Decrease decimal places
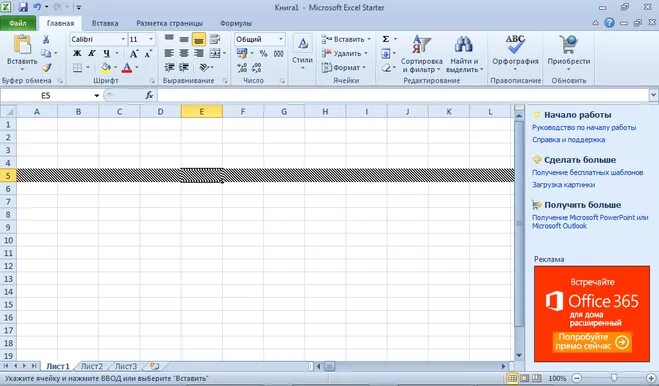 pyautogui.click(x=257, y=67)
